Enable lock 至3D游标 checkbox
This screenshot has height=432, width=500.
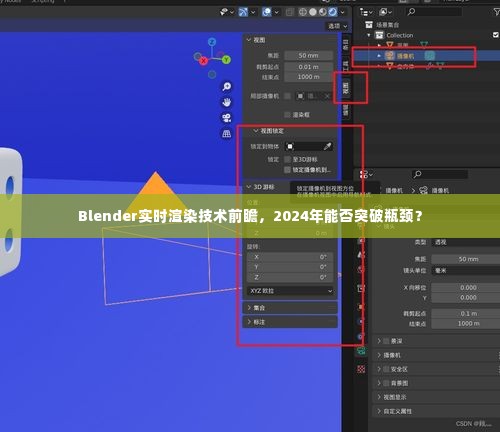click(287, 160)
